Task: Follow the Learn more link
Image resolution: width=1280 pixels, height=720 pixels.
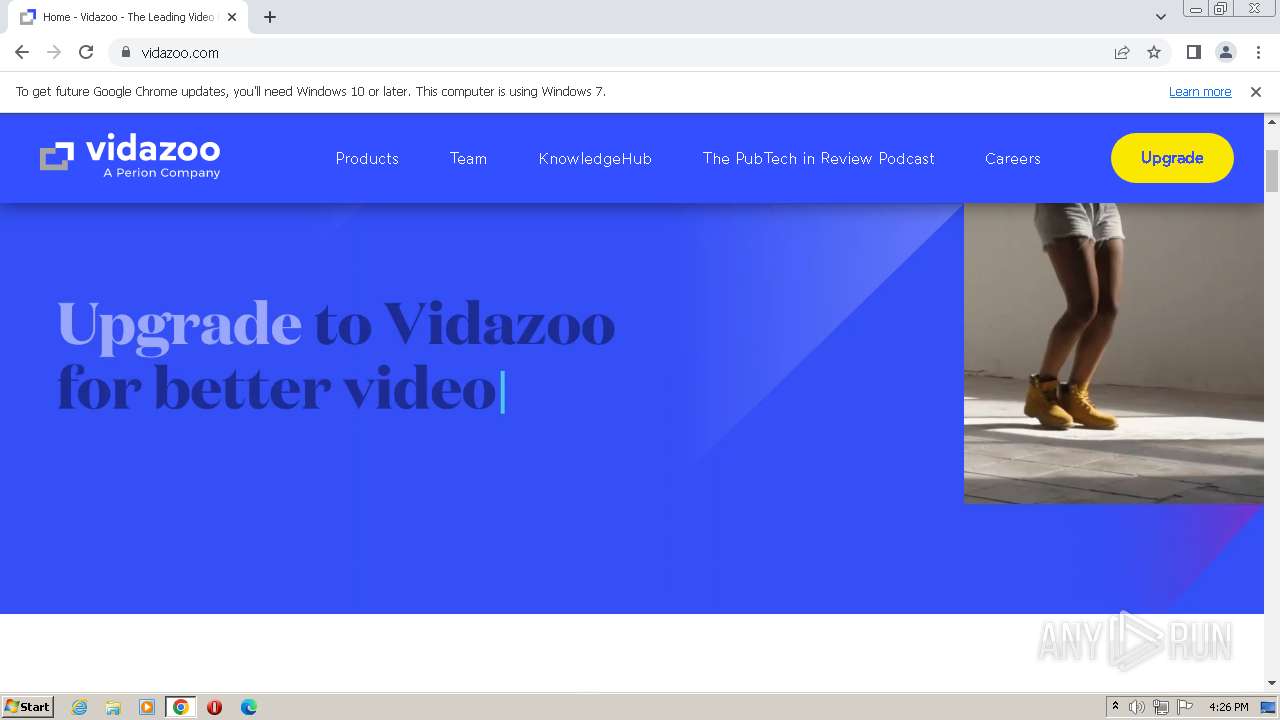Action: pyautogui.click(x=1200, y=91)
